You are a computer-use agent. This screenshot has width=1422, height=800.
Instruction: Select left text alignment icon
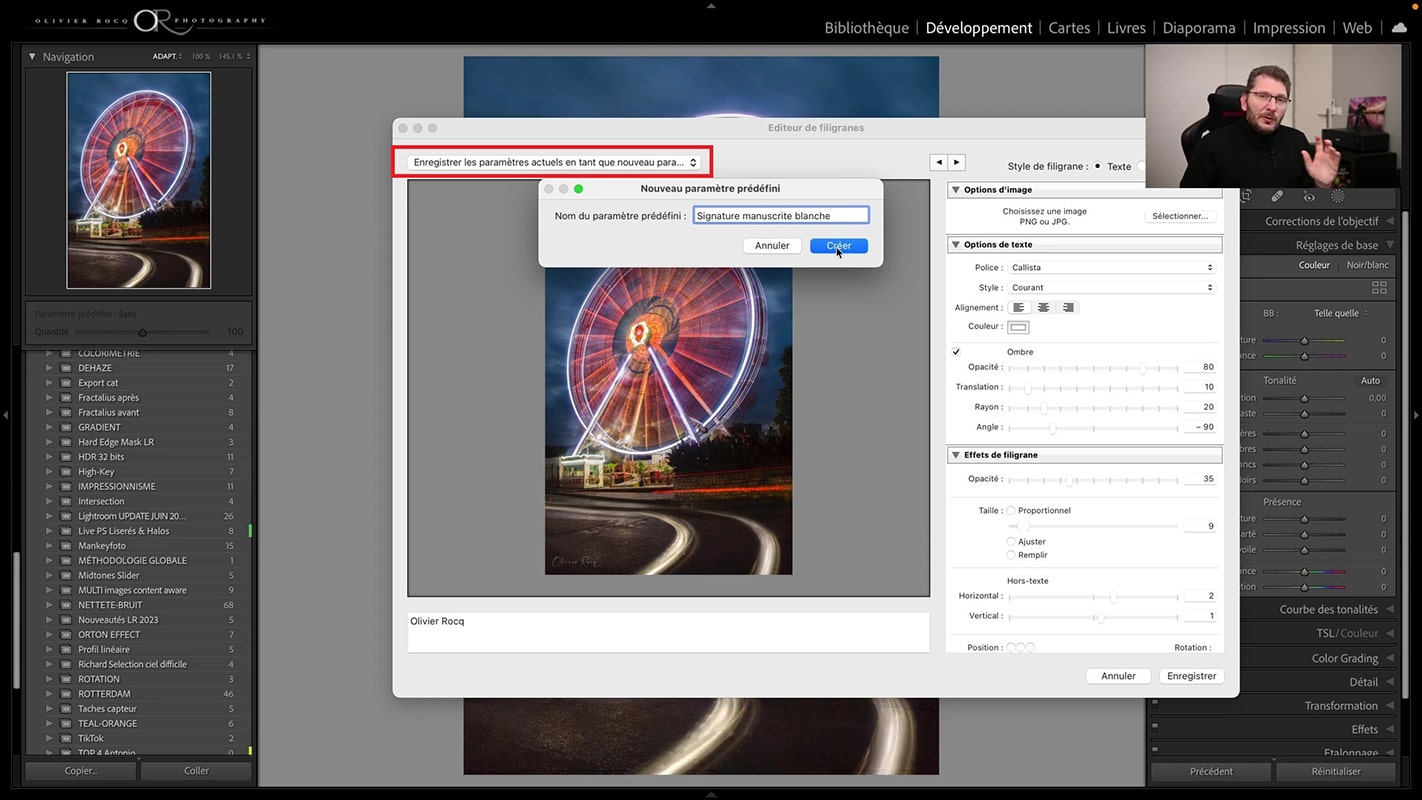(x=1019, y=307)
